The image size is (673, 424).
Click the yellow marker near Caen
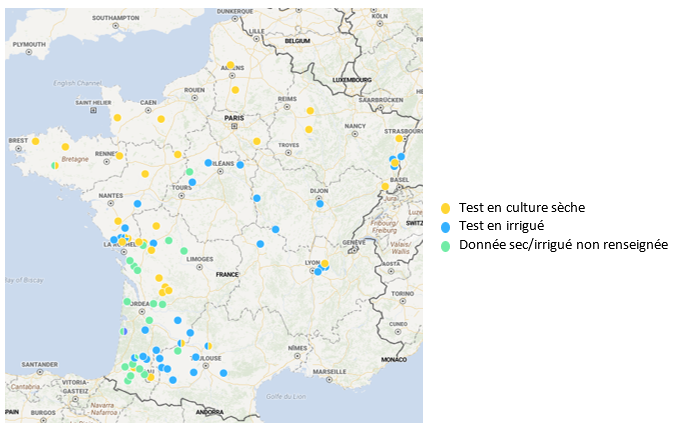point(161,119)
